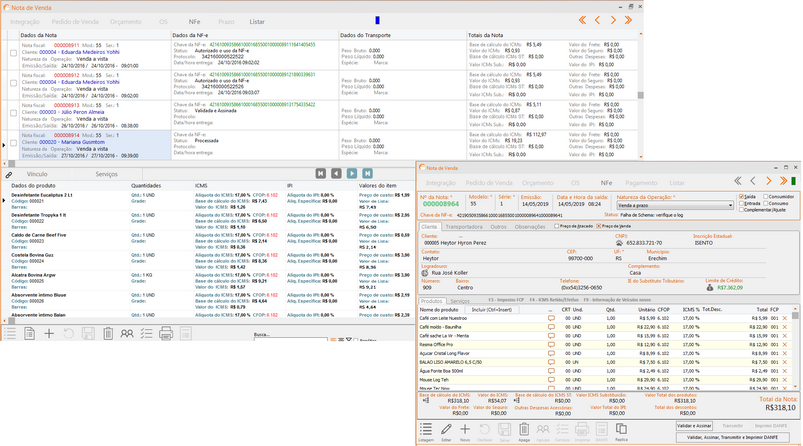The height and width of the screenshot is (446, 803).
Task: Click Apaga trash icon in front window
Action: click(x=524, y=429)
